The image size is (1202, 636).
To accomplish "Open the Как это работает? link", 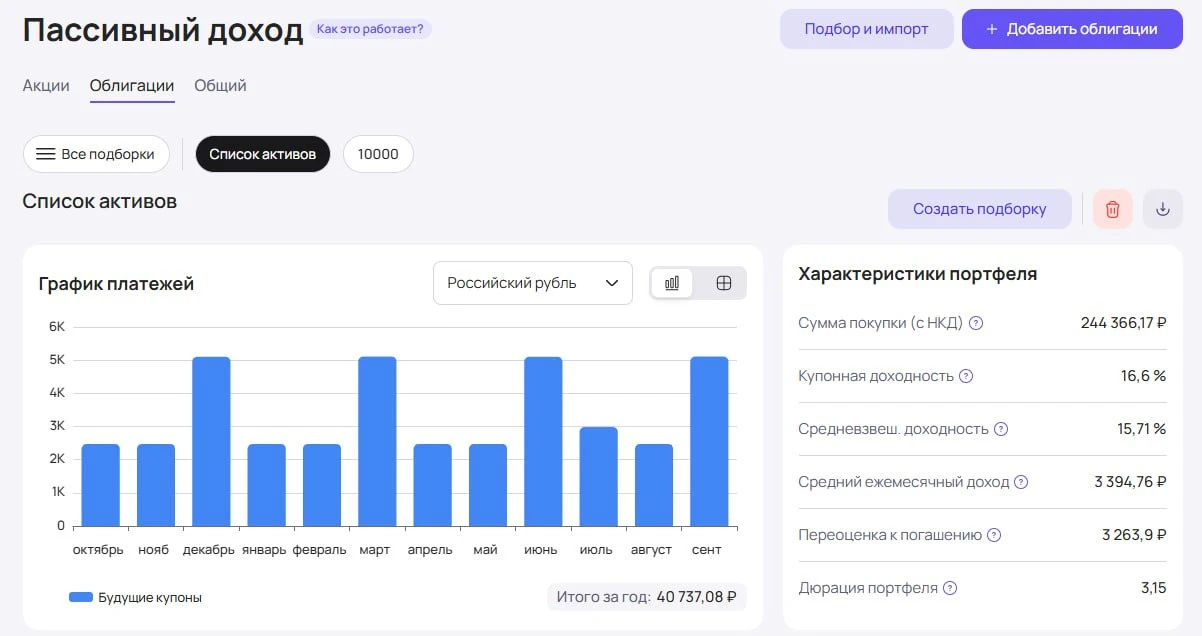I will click(x=370, y=29).
